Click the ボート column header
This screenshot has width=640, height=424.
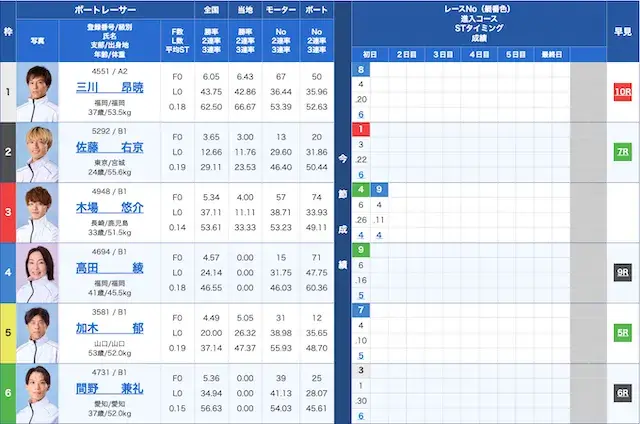click(317, 10)
